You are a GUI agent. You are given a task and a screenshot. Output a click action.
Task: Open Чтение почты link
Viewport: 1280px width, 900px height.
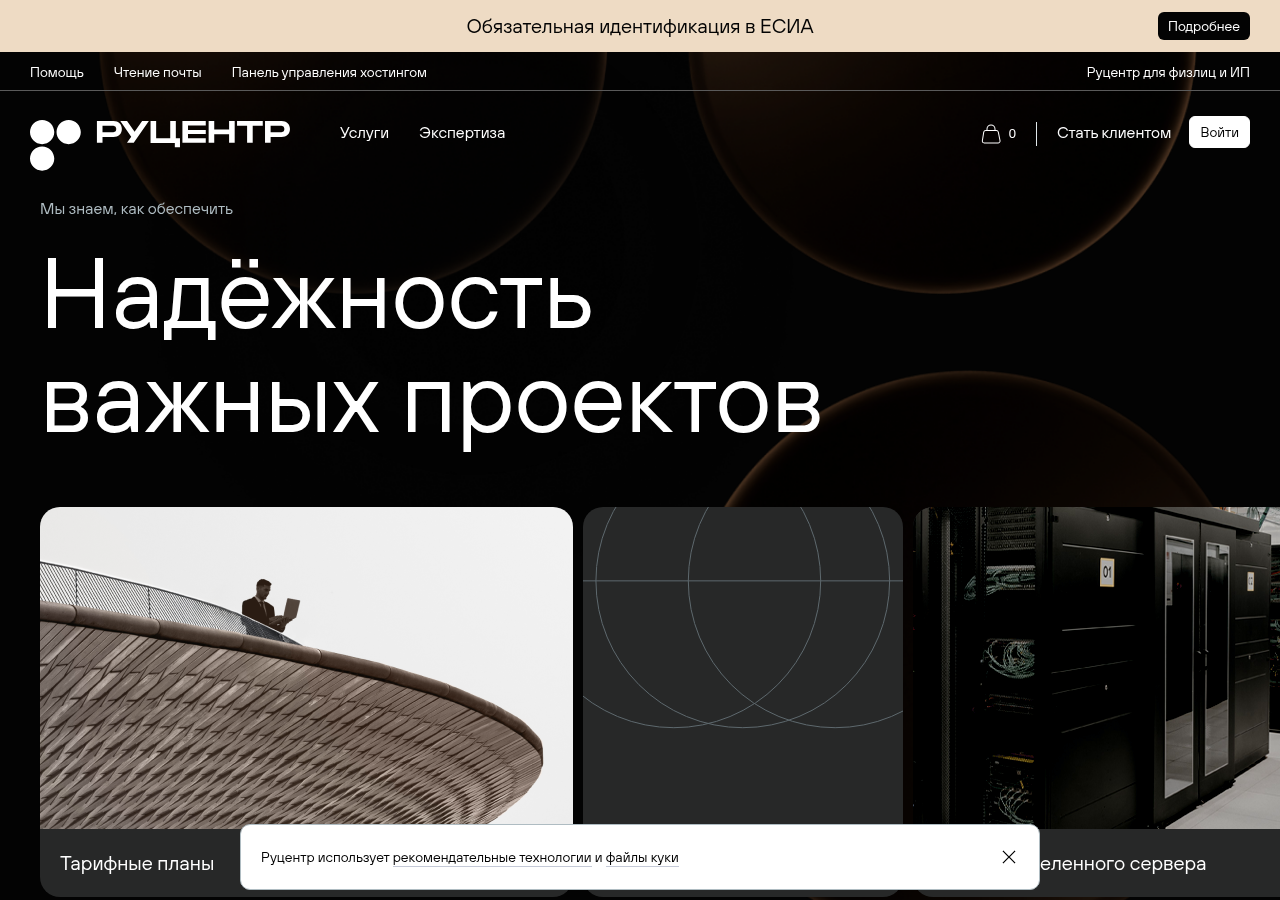pyautogui.click(x=158, y=72)
